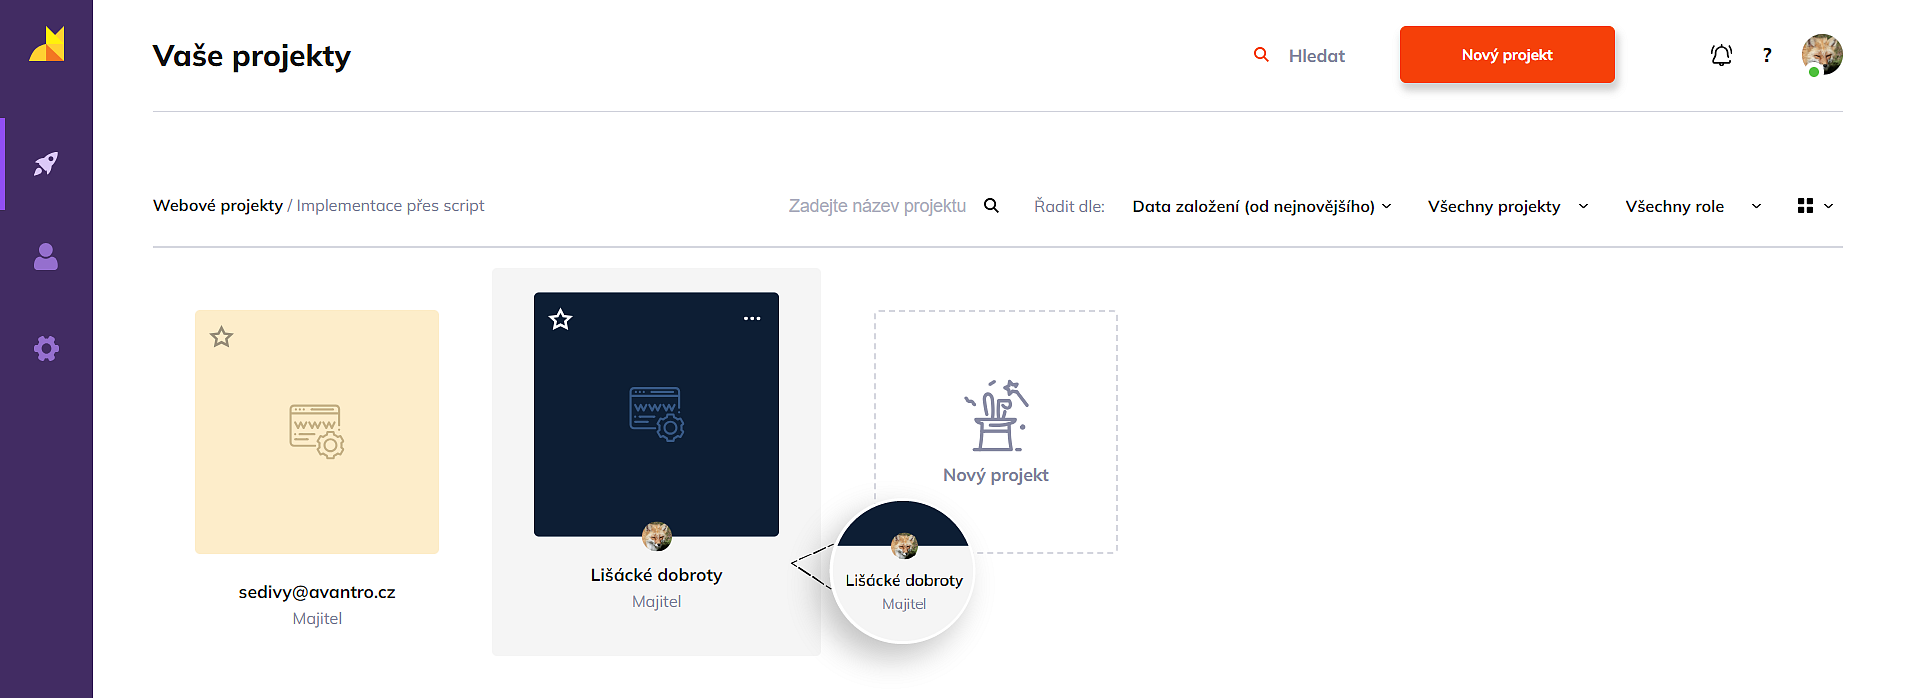Expand the Data založení sort dropdown
Image resolution: width=1920 pixels, height=698 pixels.
(x=1261, y=206)
